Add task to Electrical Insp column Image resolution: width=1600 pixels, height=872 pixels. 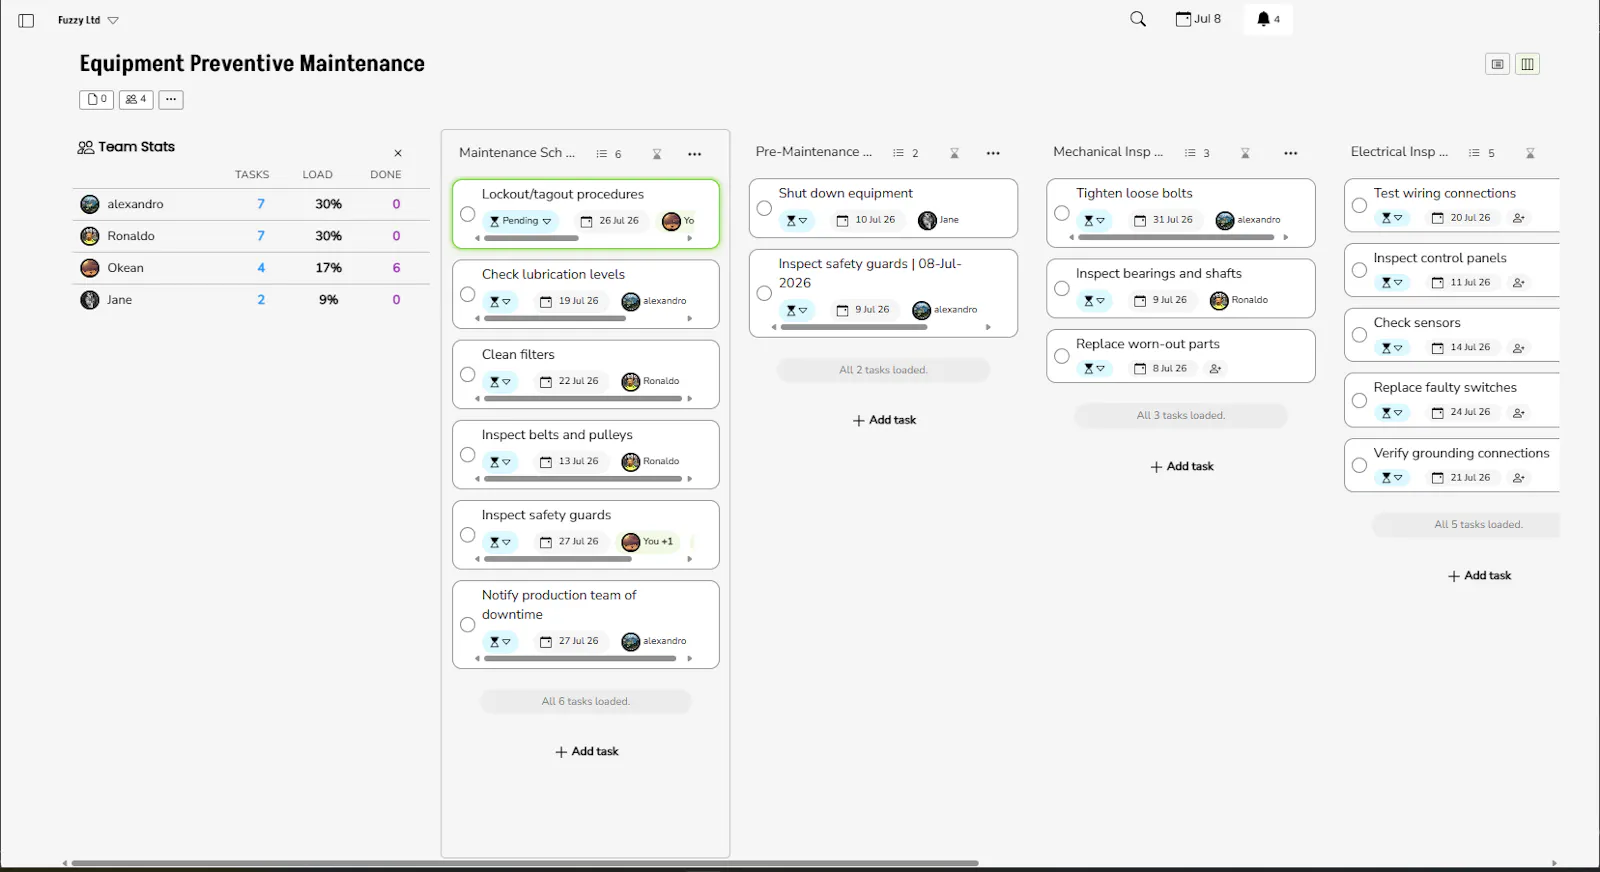tap(1479, 576)
